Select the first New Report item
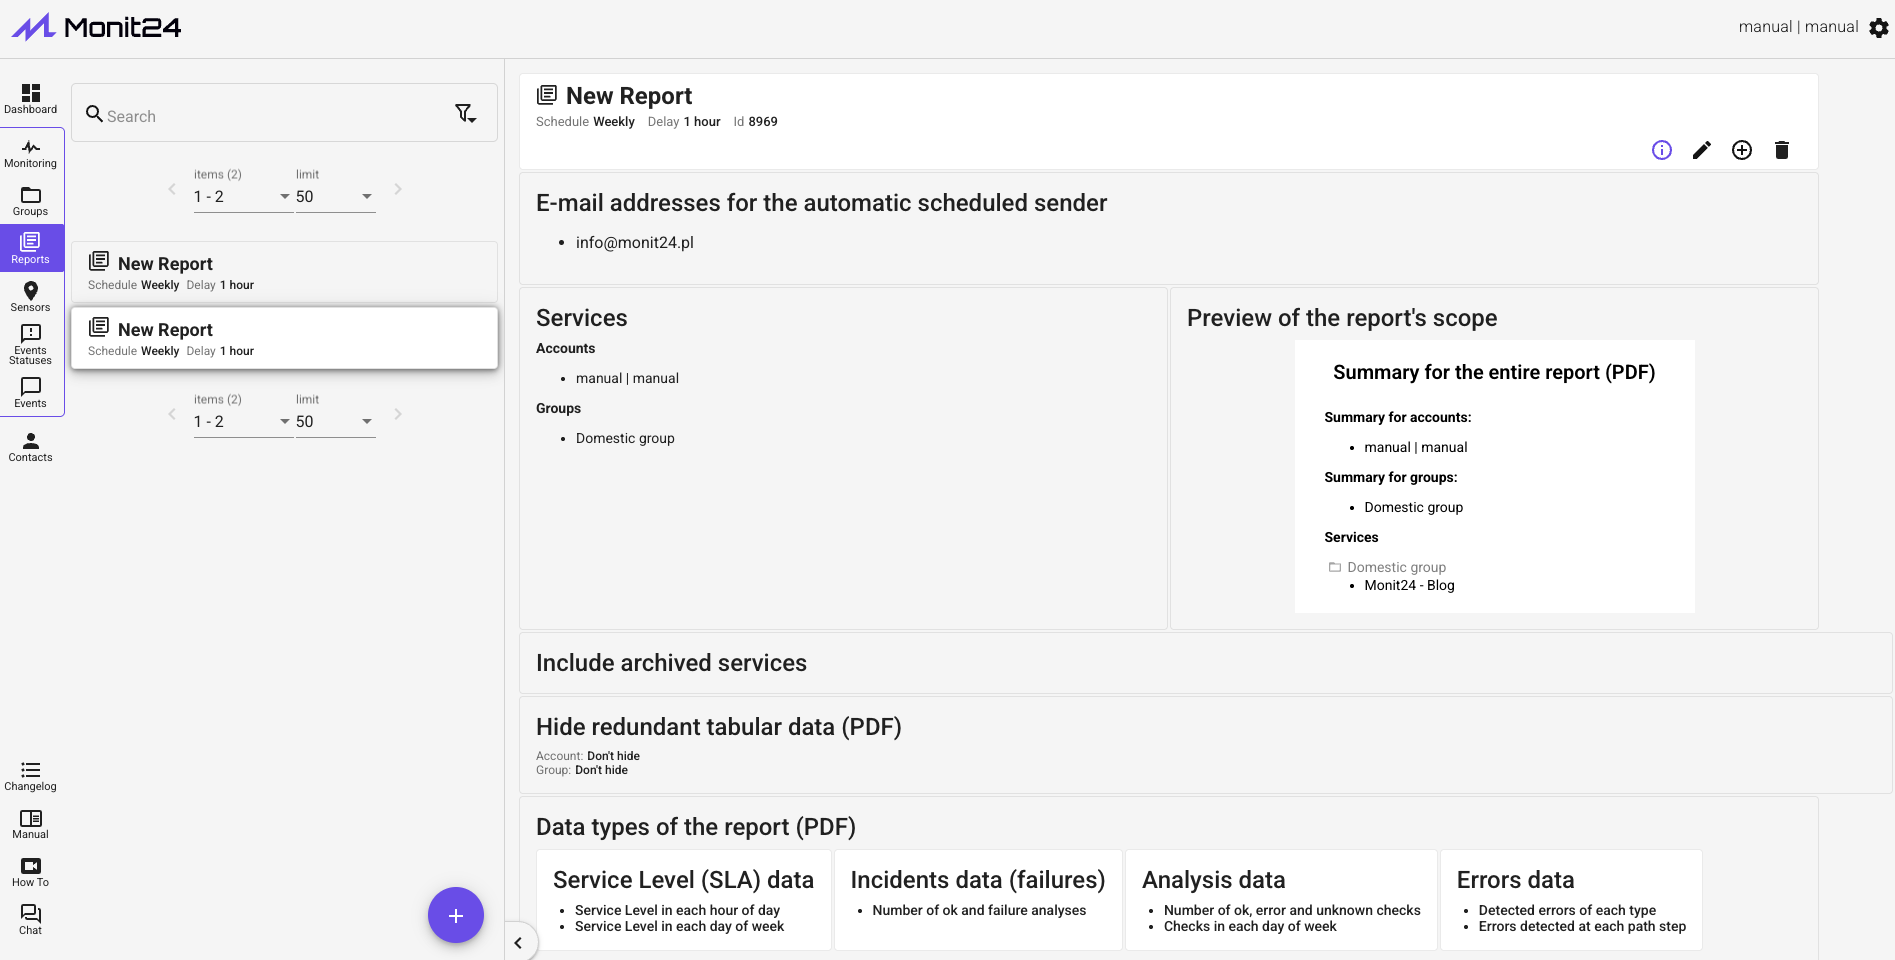 click(284, 272)
